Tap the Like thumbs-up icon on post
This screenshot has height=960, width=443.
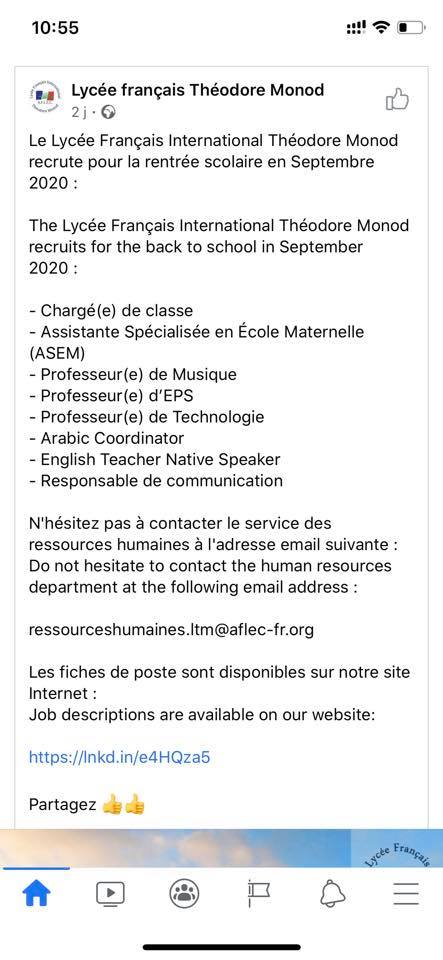click(397, 99)
